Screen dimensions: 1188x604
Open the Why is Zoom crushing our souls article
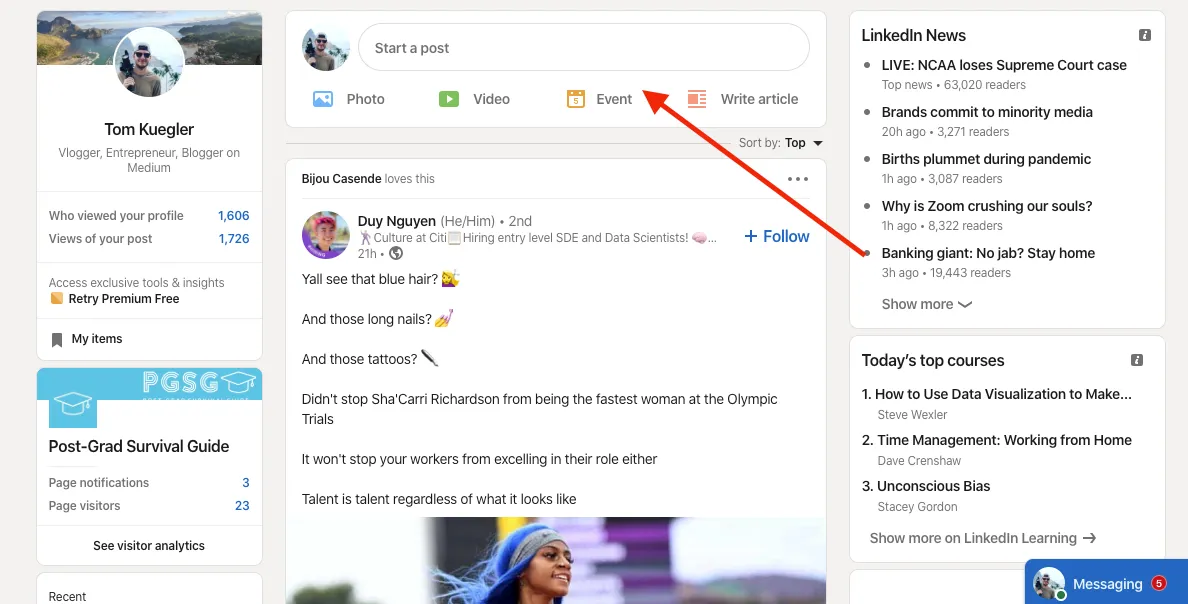987,206
